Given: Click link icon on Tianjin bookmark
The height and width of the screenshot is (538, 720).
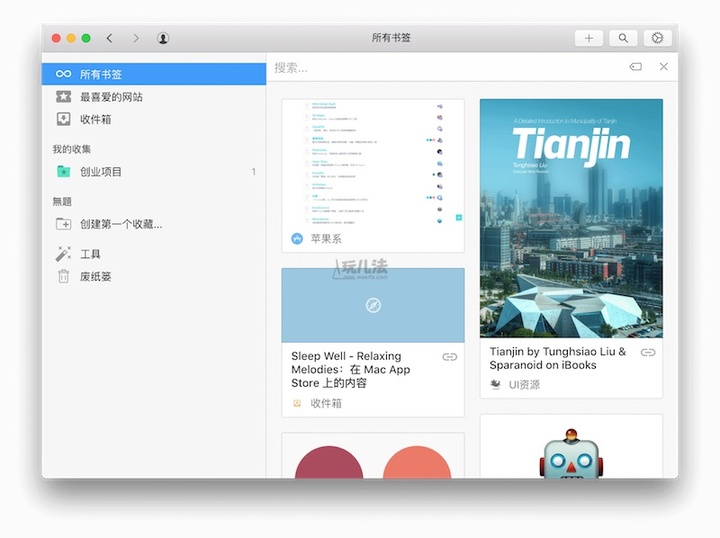Looking at the screenshot, I should [648, 352].
